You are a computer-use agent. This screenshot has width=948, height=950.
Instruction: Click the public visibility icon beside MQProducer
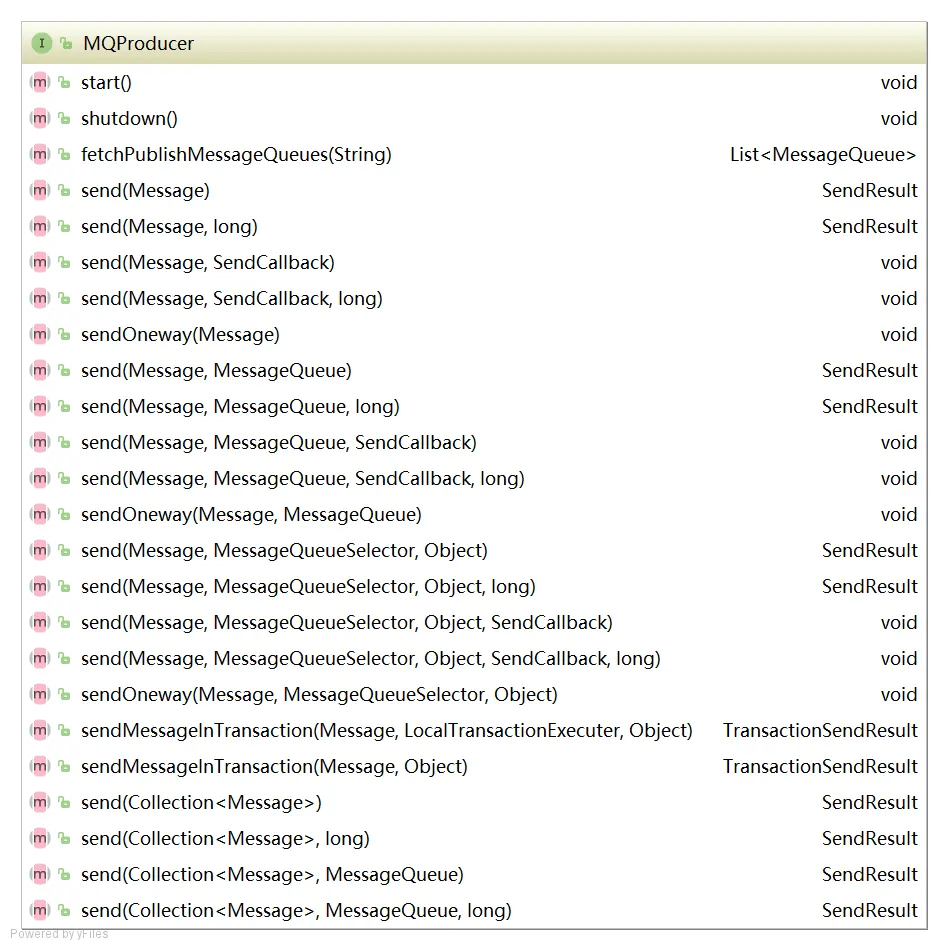click(66, 43)
